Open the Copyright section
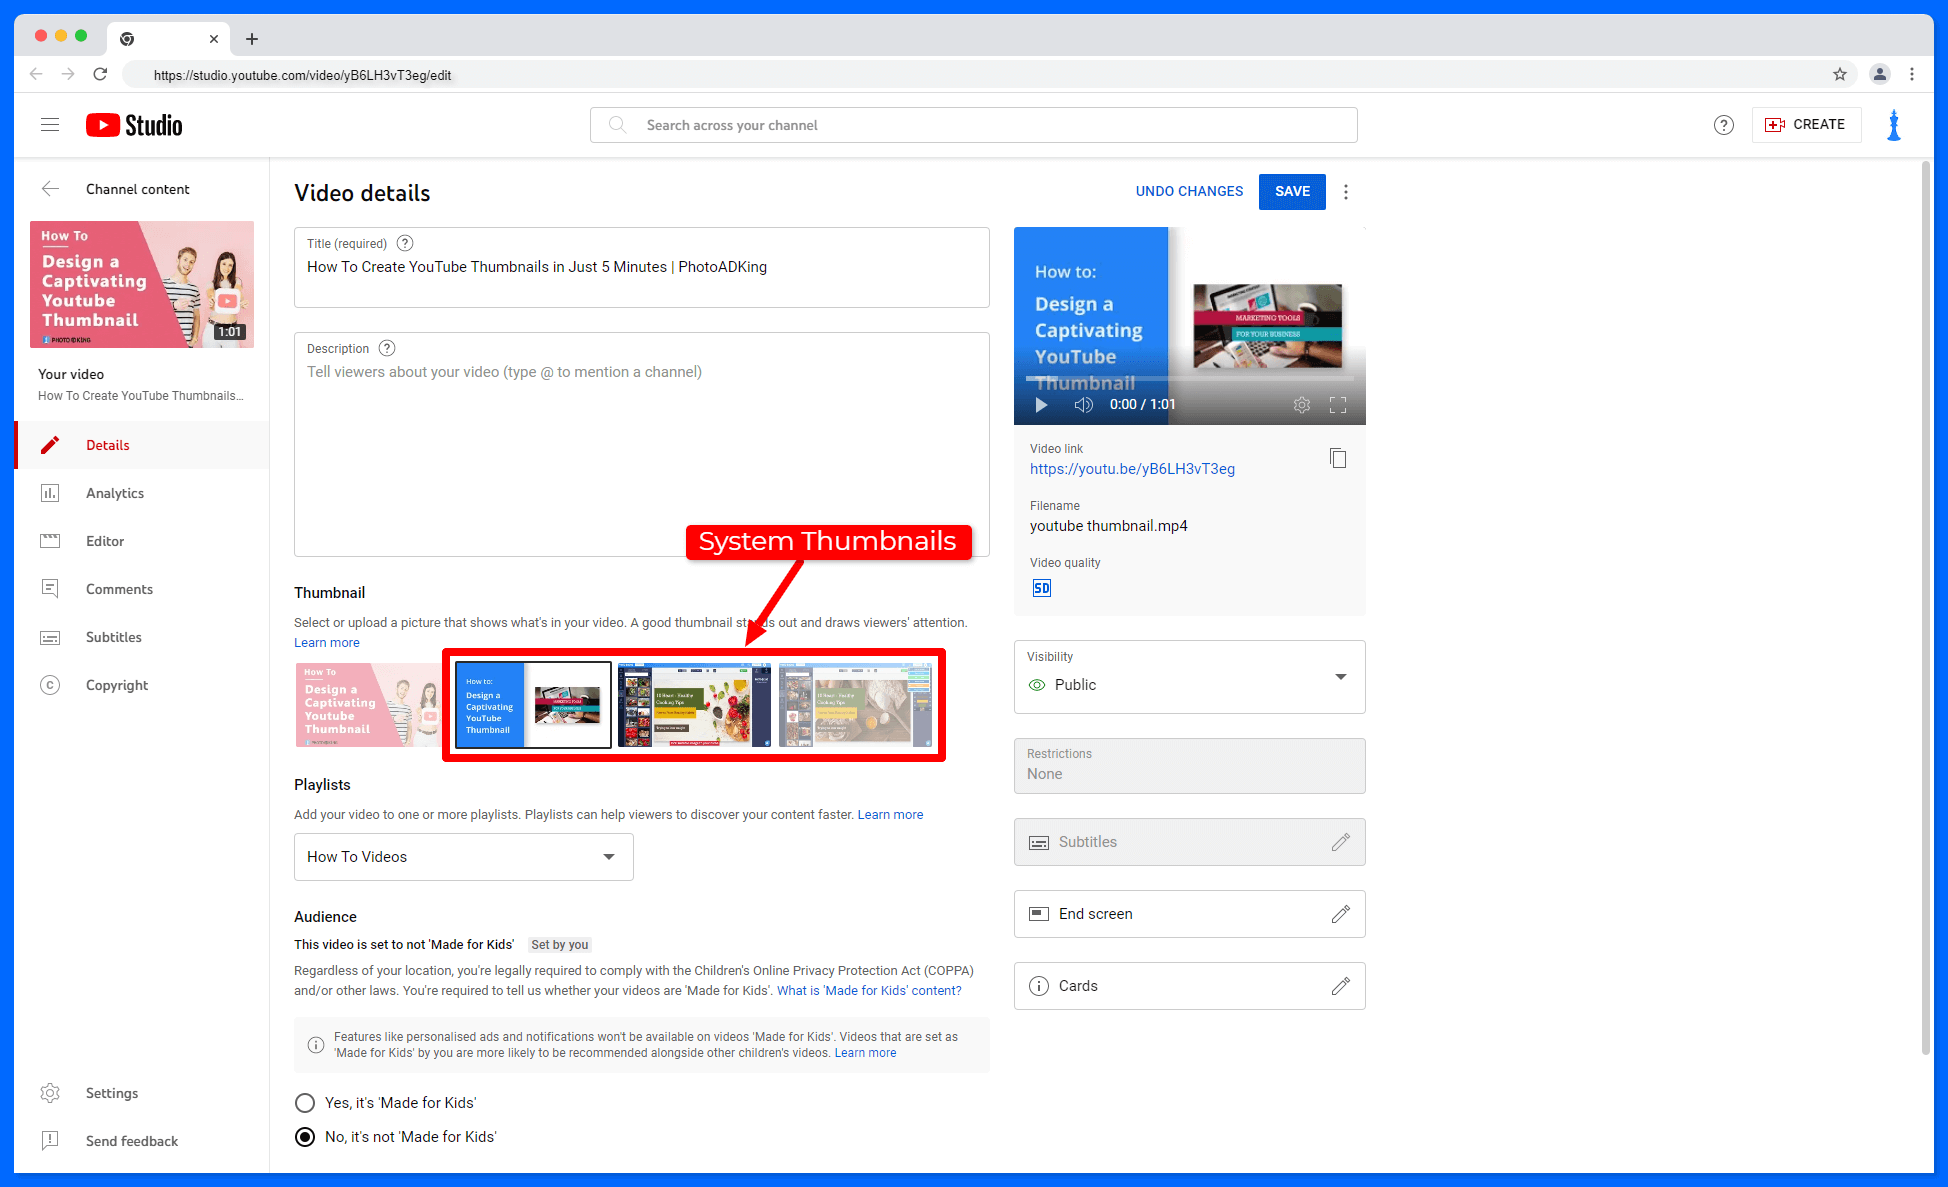The height and width of the screenshot is (1187, 1948). point(117,684)
